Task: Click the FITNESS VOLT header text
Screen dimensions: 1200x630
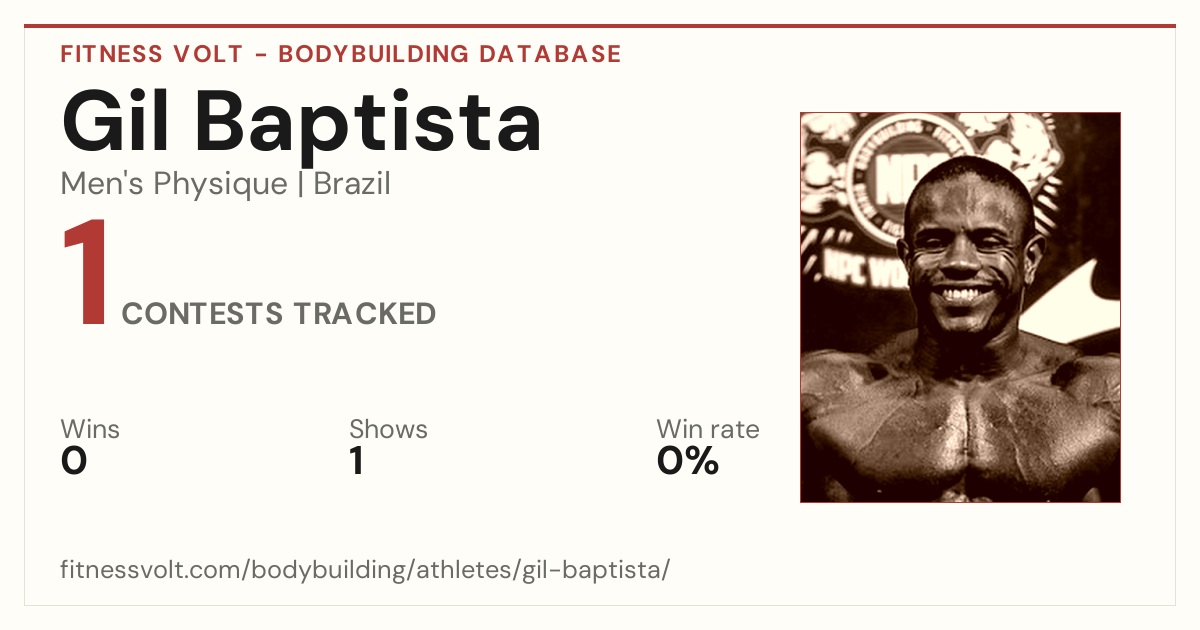Action: (x=150, y=54)
